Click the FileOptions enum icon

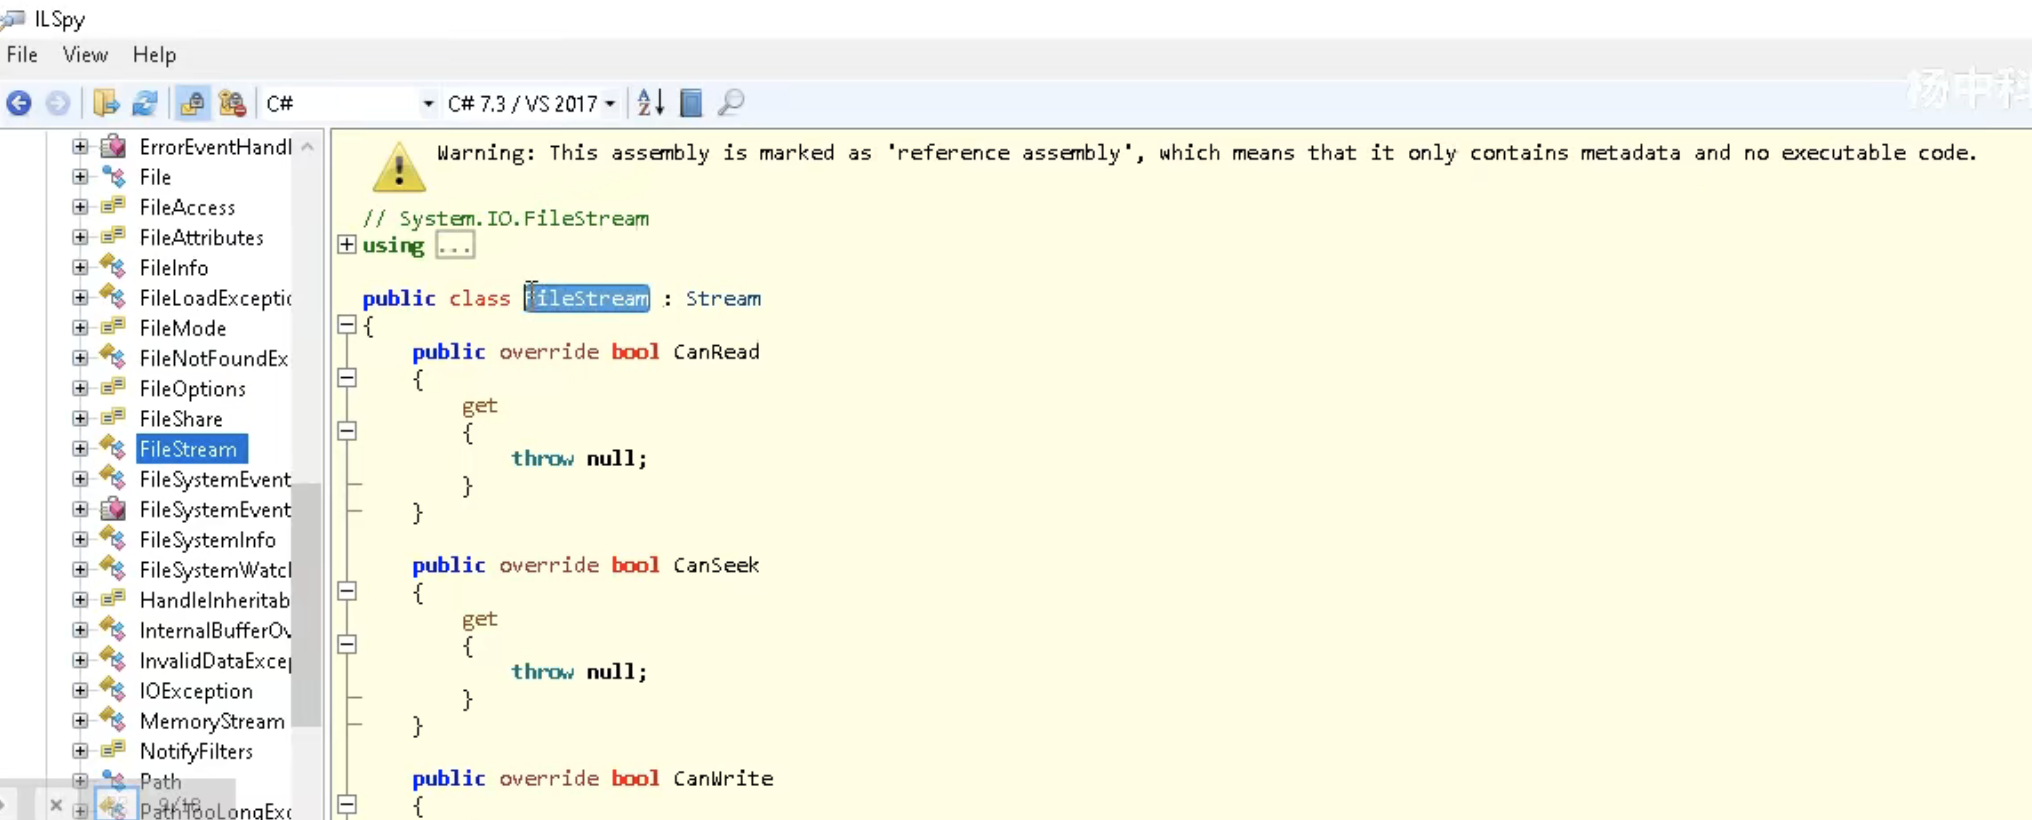(x=113, y=388)
